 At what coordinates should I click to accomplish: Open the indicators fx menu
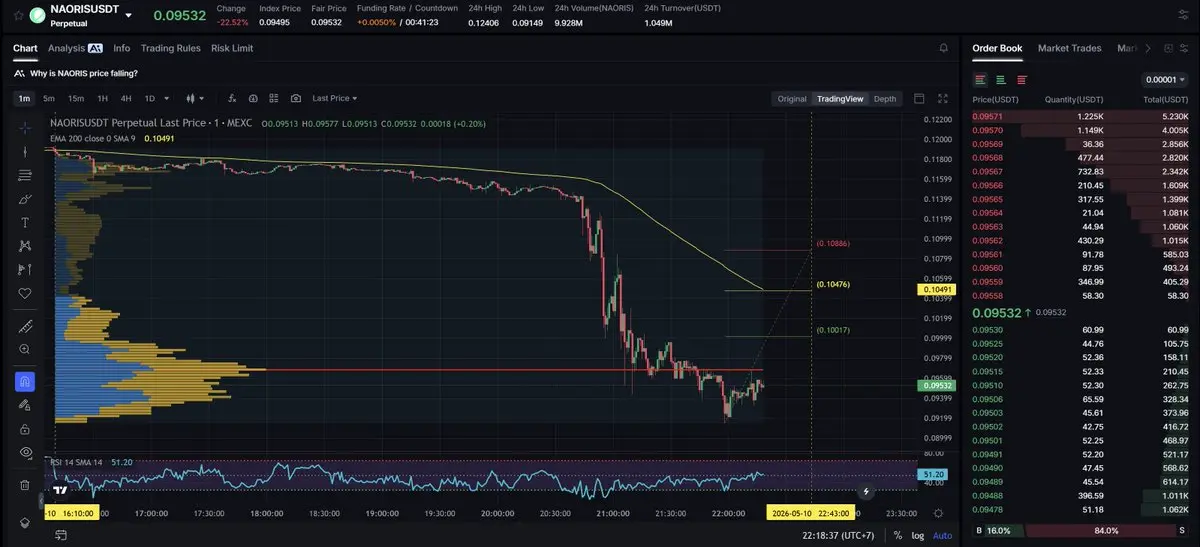[232, 98]
